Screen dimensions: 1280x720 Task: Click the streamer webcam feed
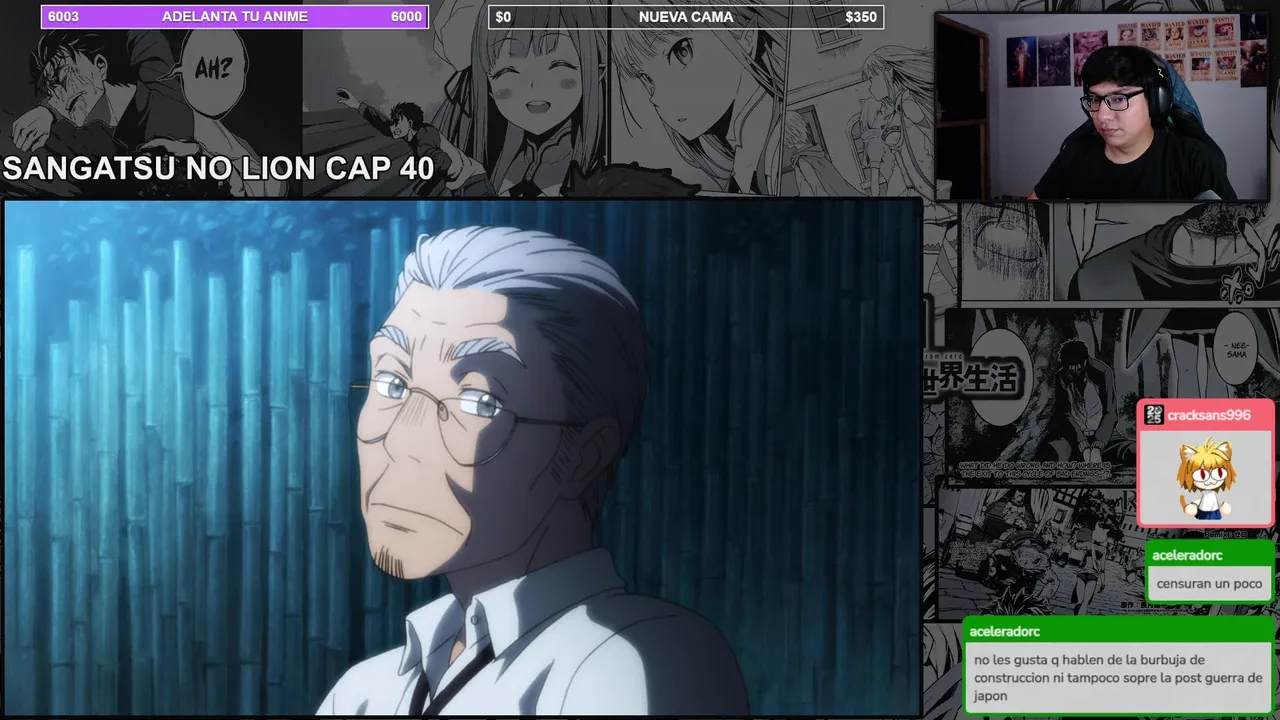(x=1103, y=106)
